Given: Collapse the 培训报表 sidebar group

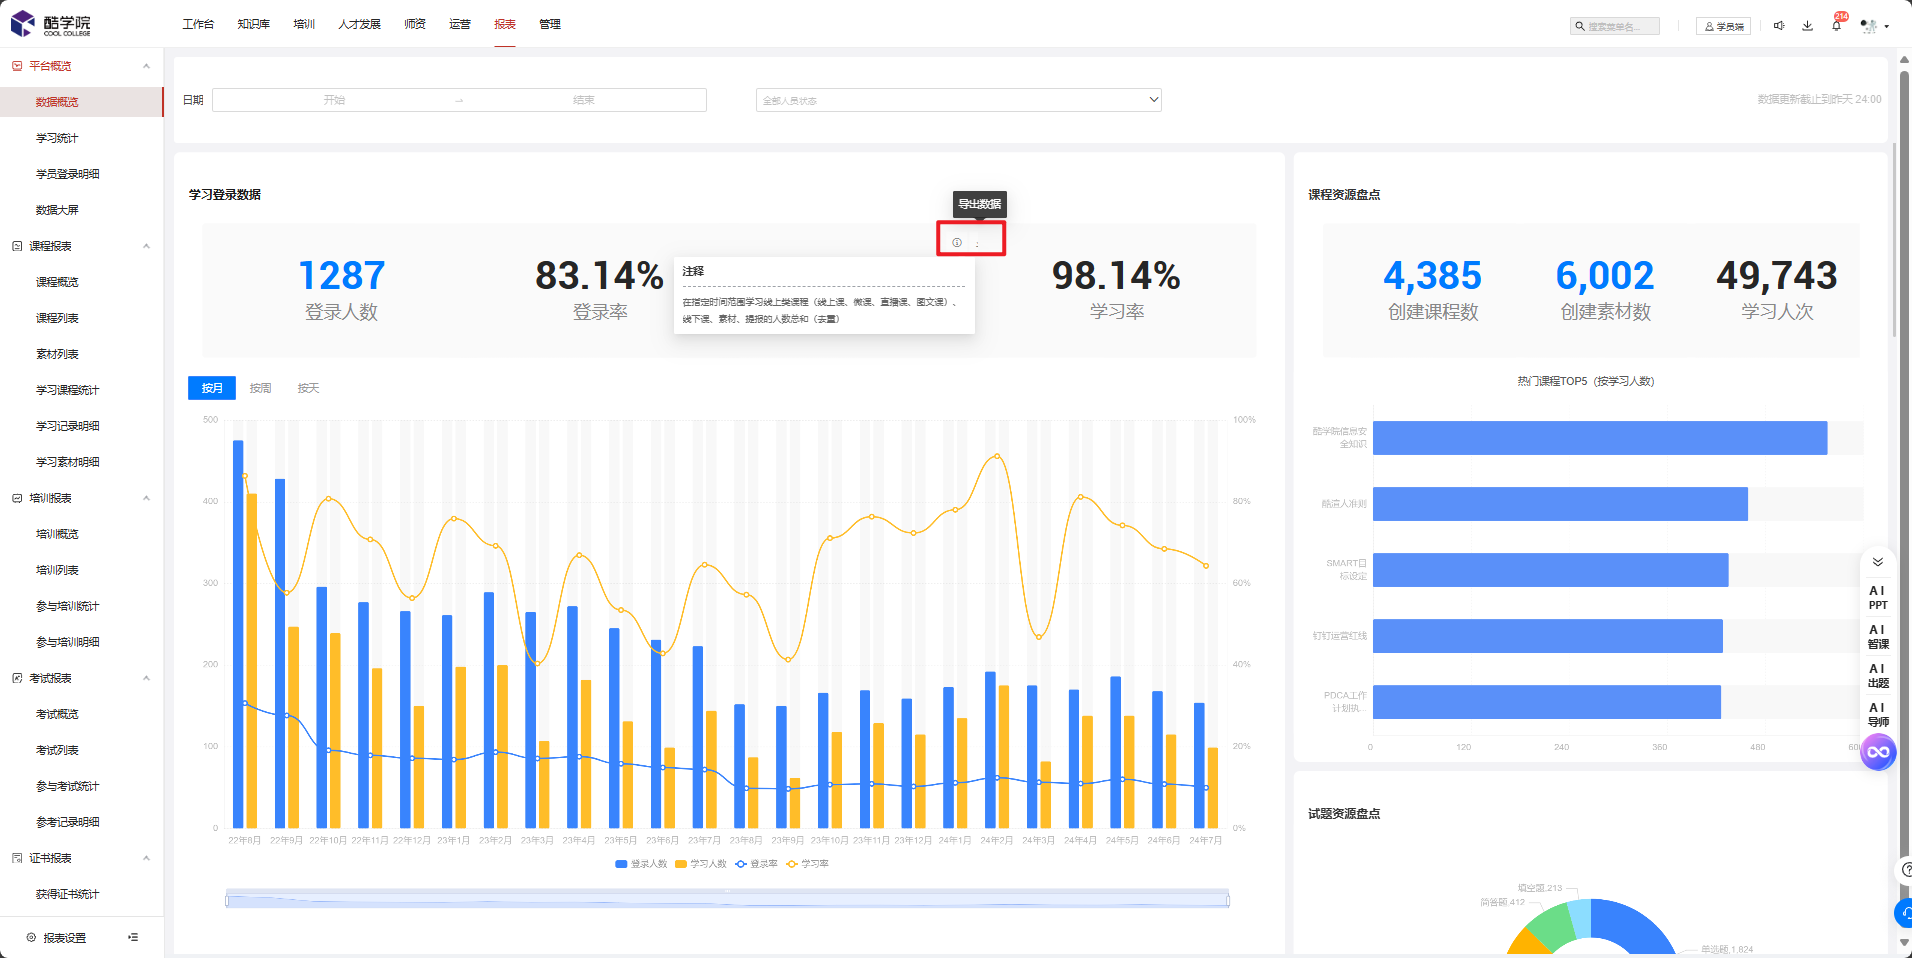Looking at the screenshot, I should tap(146, 498).
